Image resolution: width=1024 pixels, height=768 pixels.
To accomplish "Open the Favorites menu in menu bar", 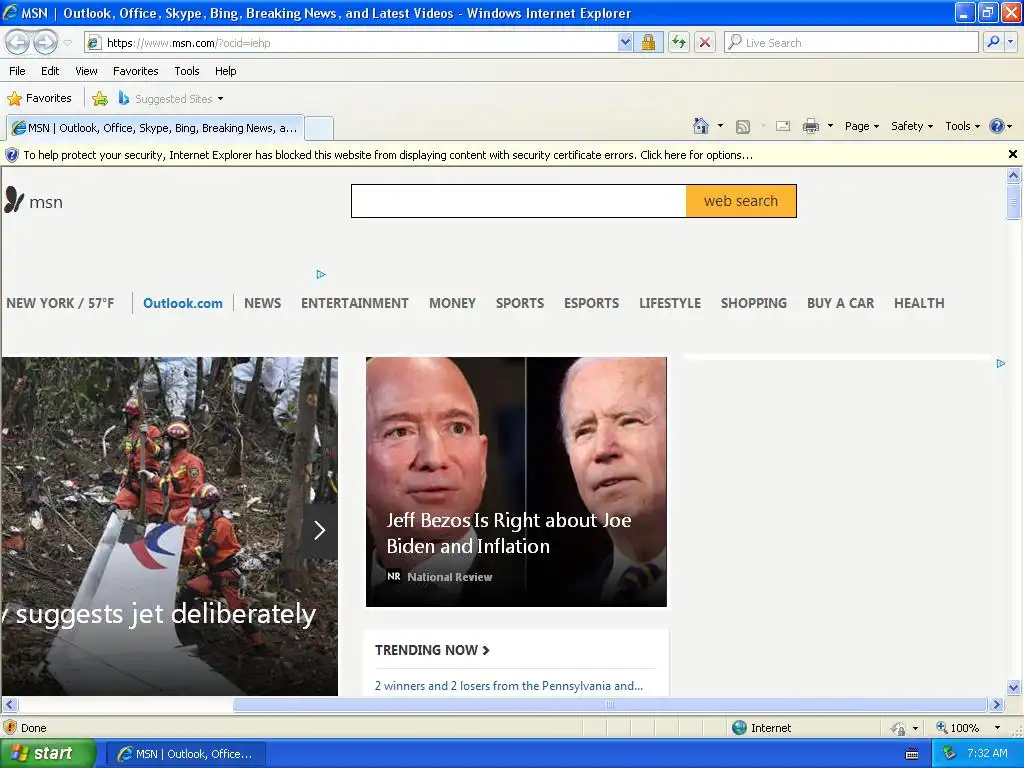I will (x=136, y=71).
